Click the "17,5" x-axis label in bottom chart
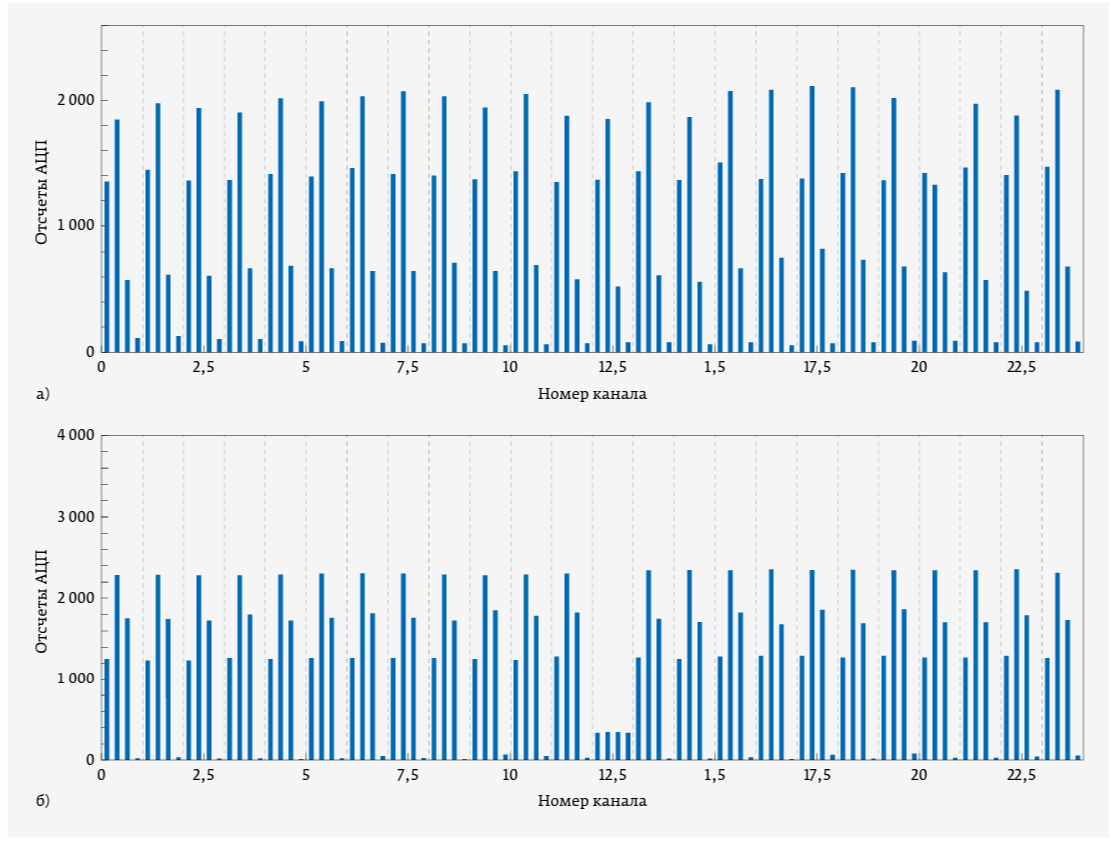Screen dimensions: 1113x844 tap(817, 775)
